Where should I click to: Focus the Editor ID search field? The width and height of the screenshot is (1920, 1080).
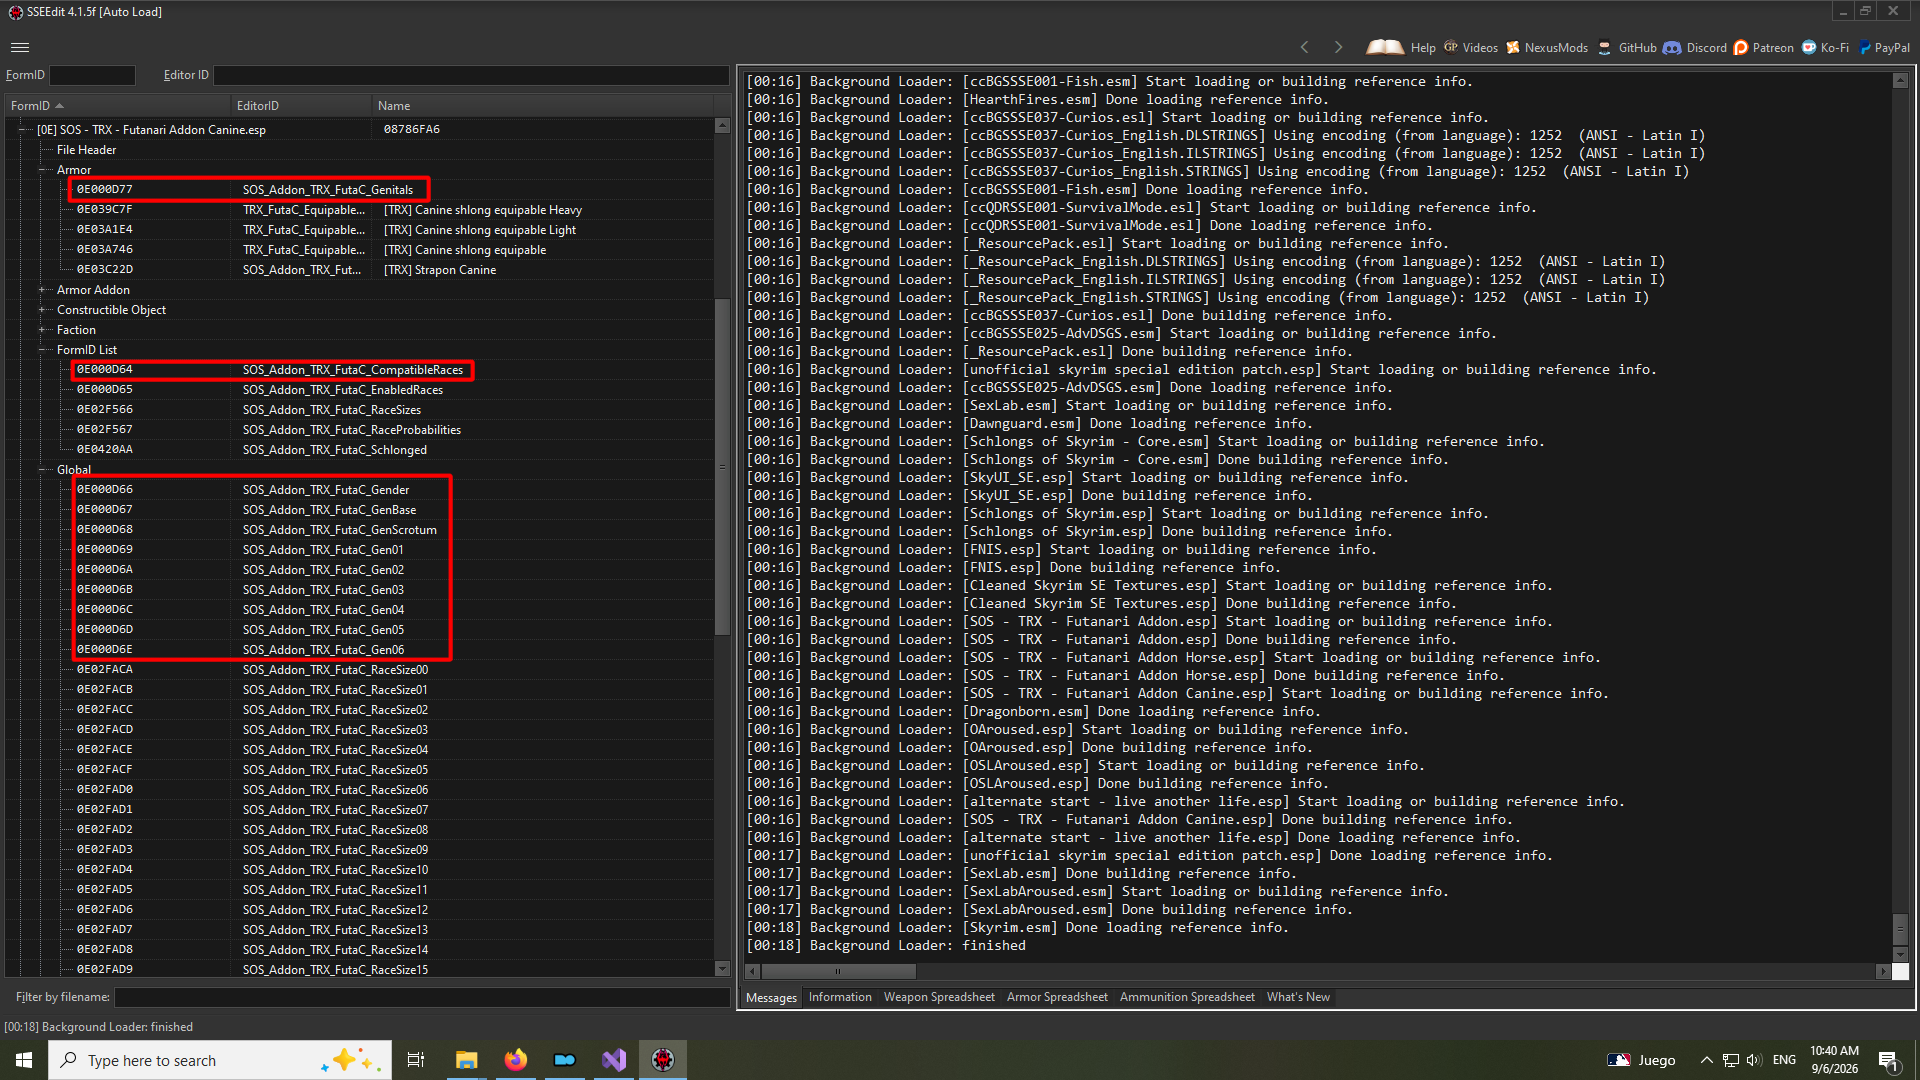[x=471, y=75]
